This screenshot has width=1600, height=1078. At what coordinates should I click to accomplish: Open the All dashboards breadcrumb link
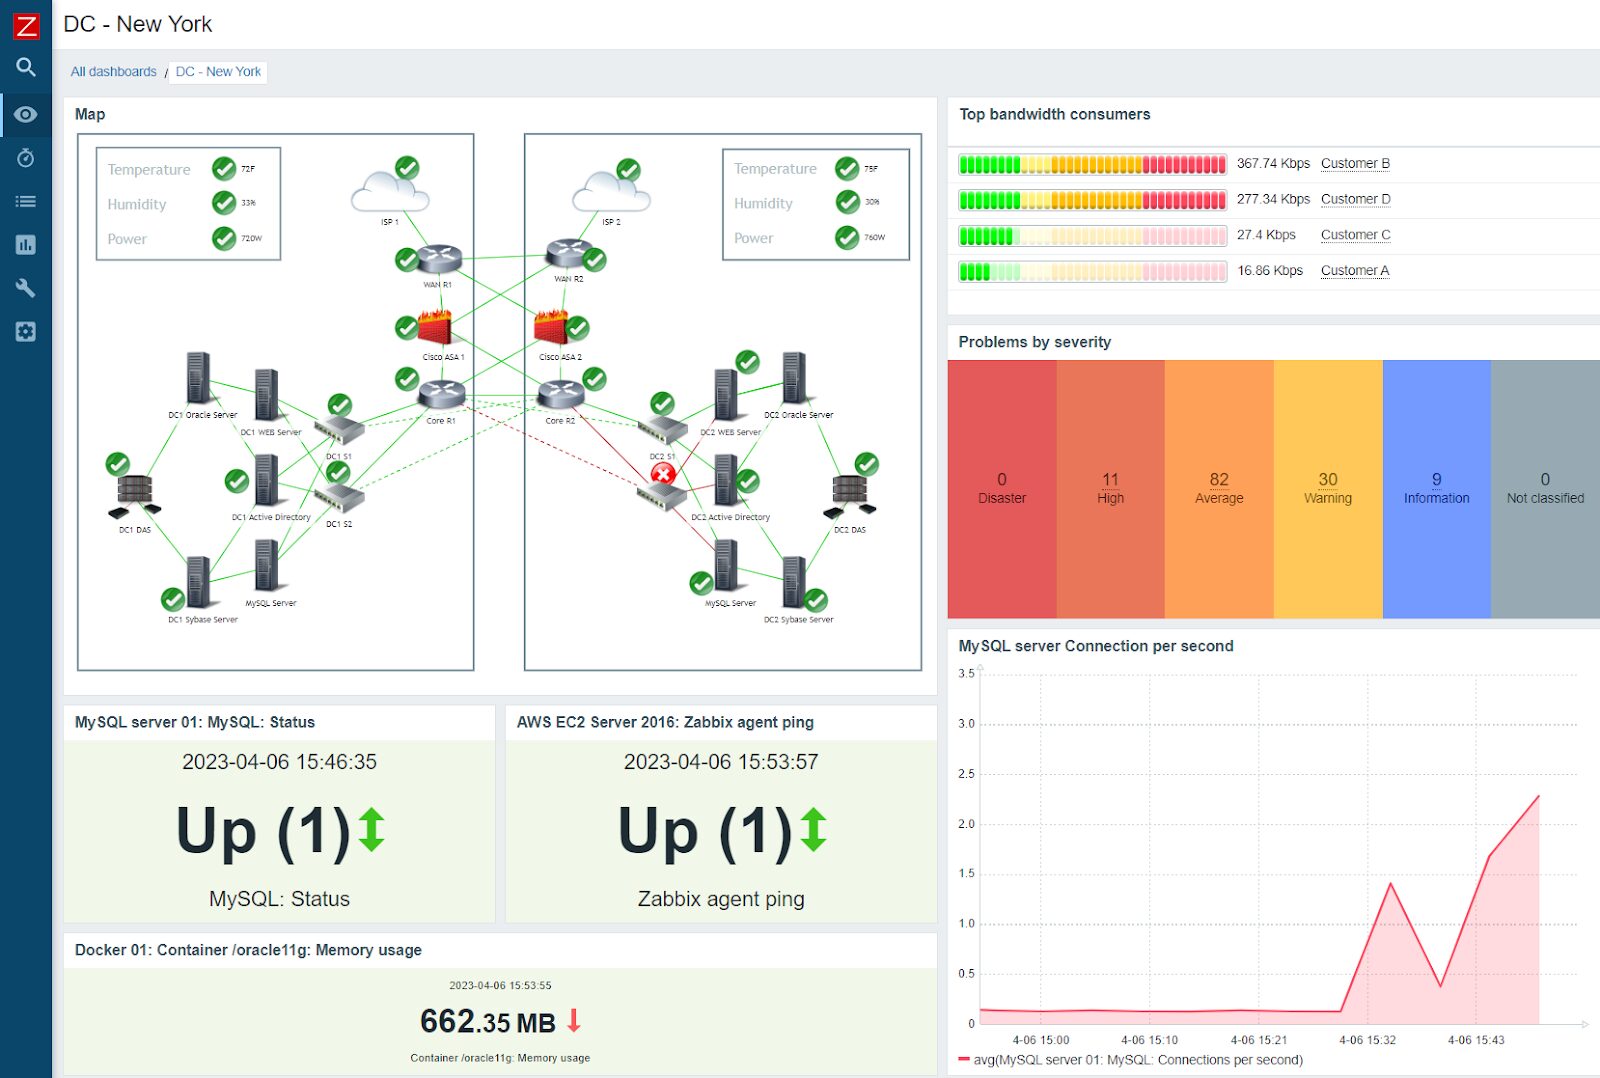(x=112, y=71)
